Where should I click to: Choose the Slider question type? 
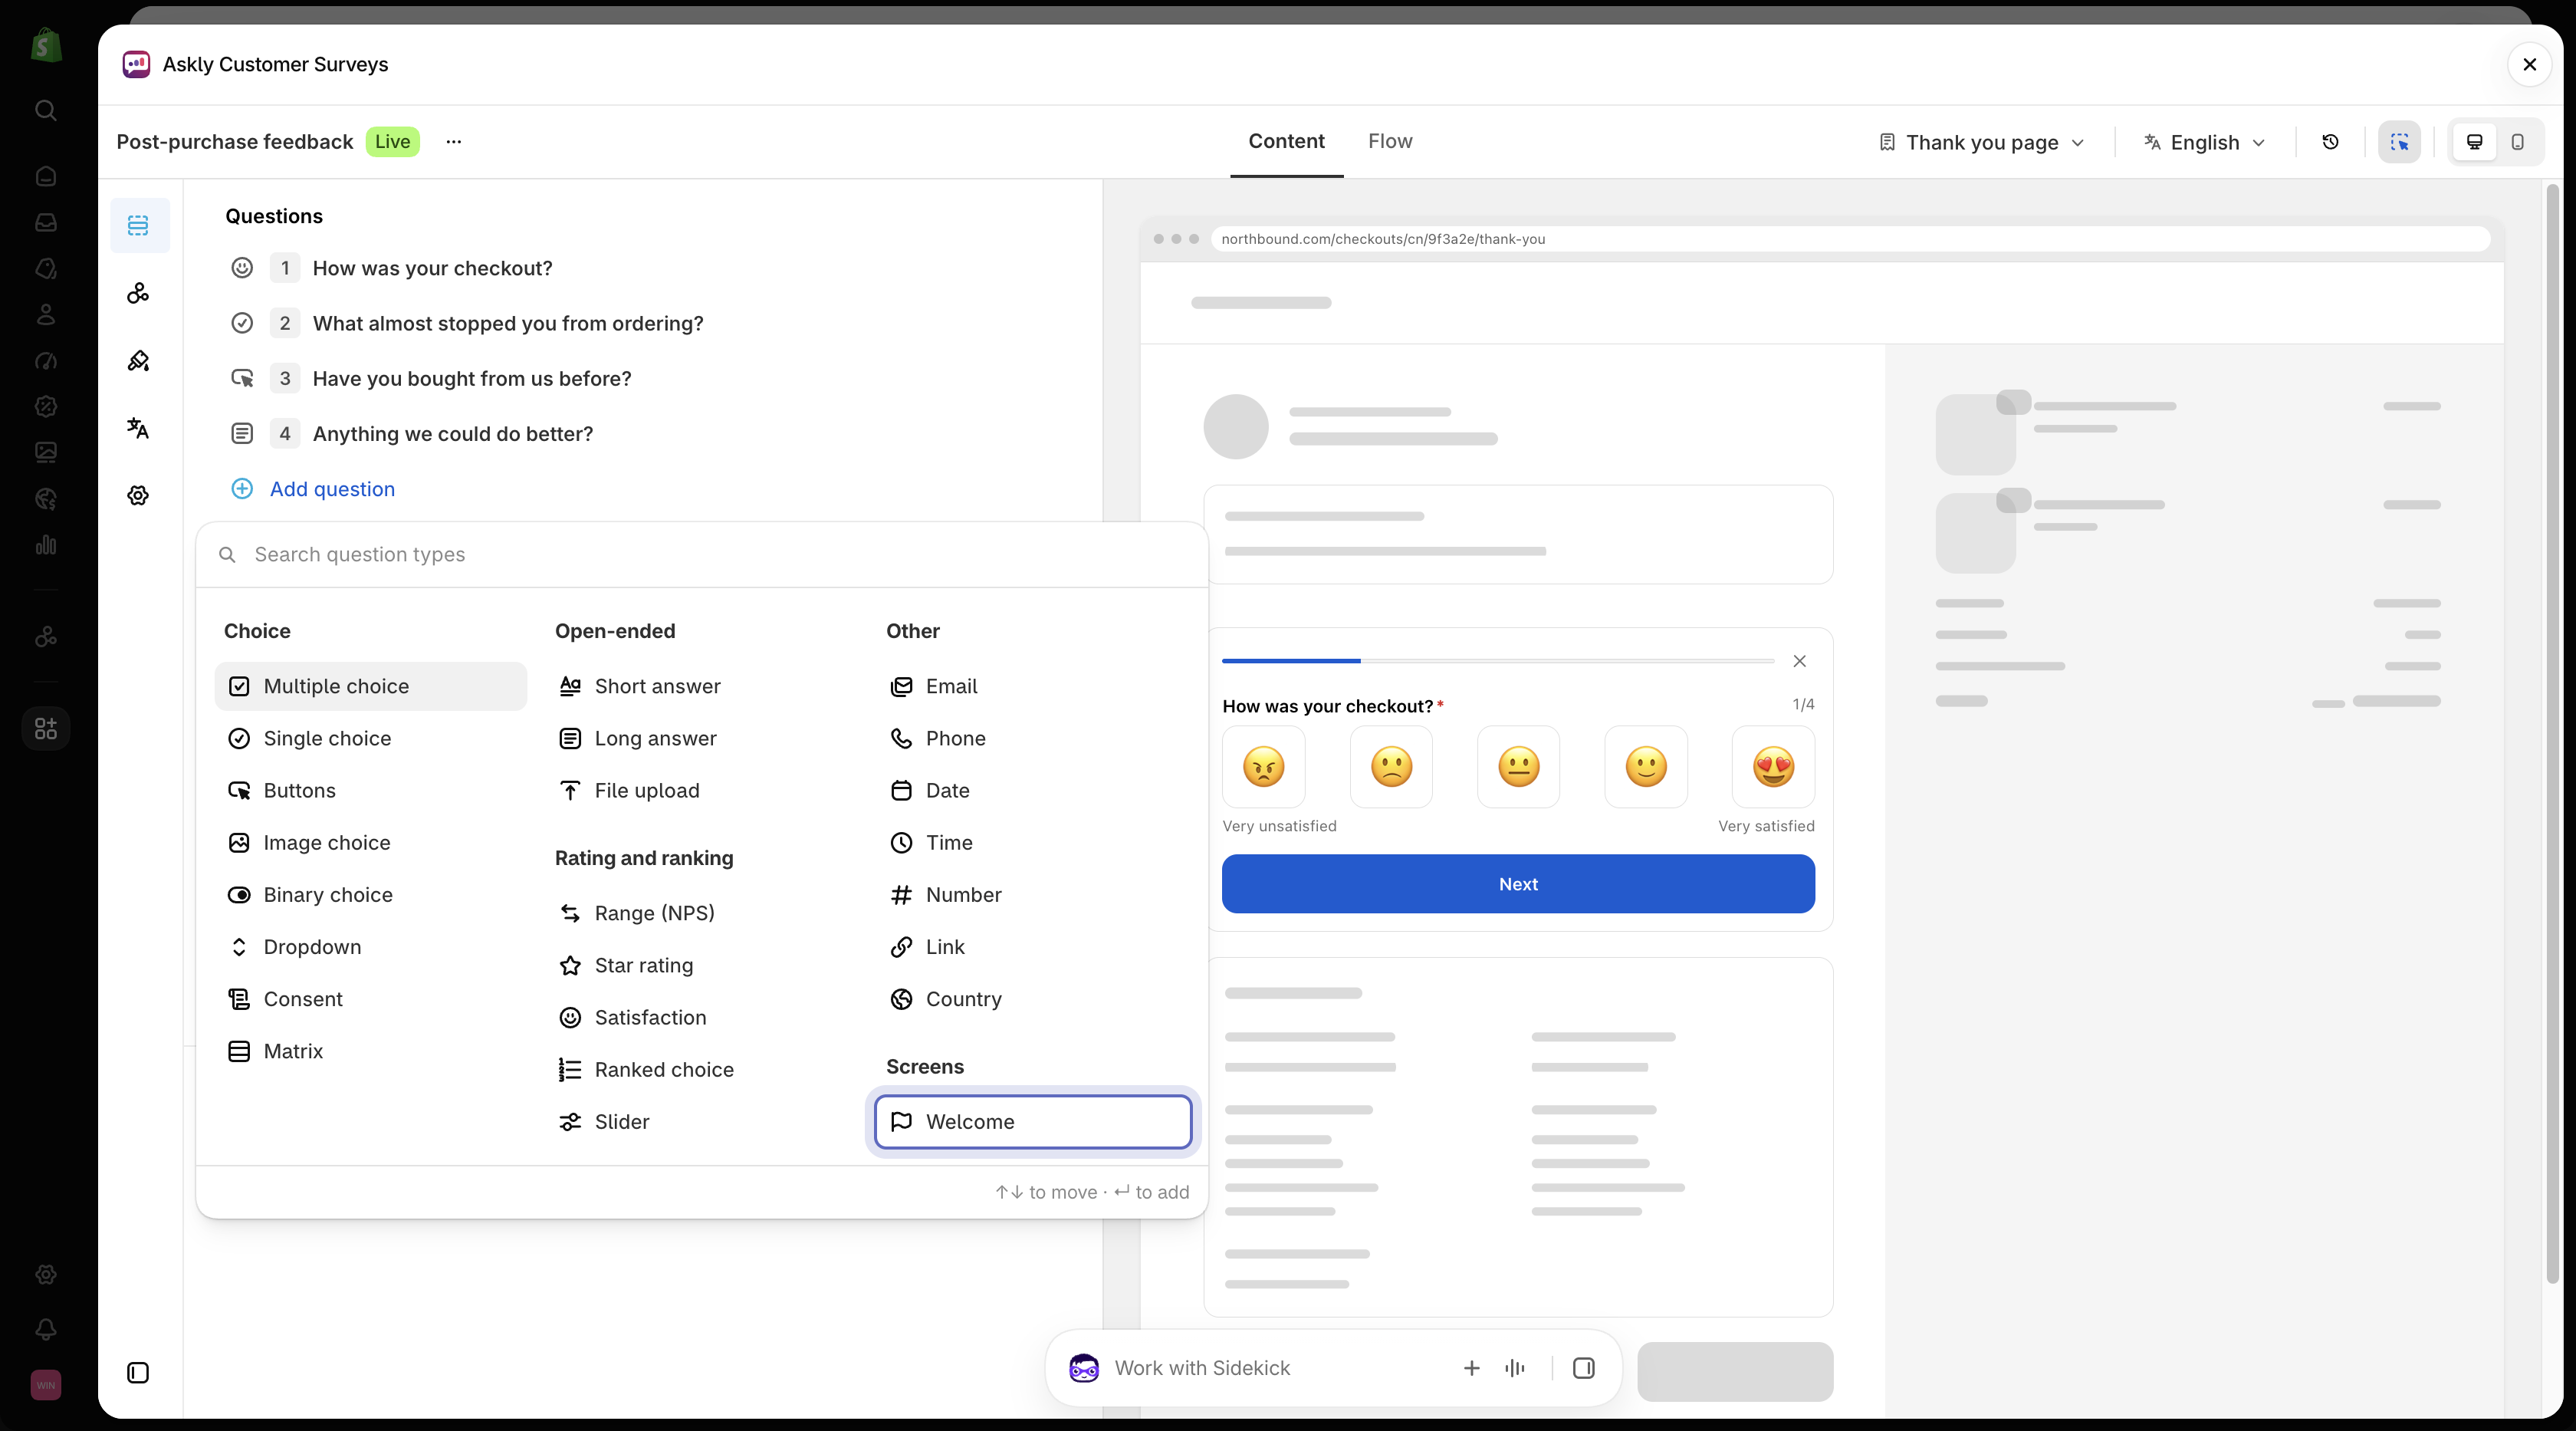[x=702, y=1122]
